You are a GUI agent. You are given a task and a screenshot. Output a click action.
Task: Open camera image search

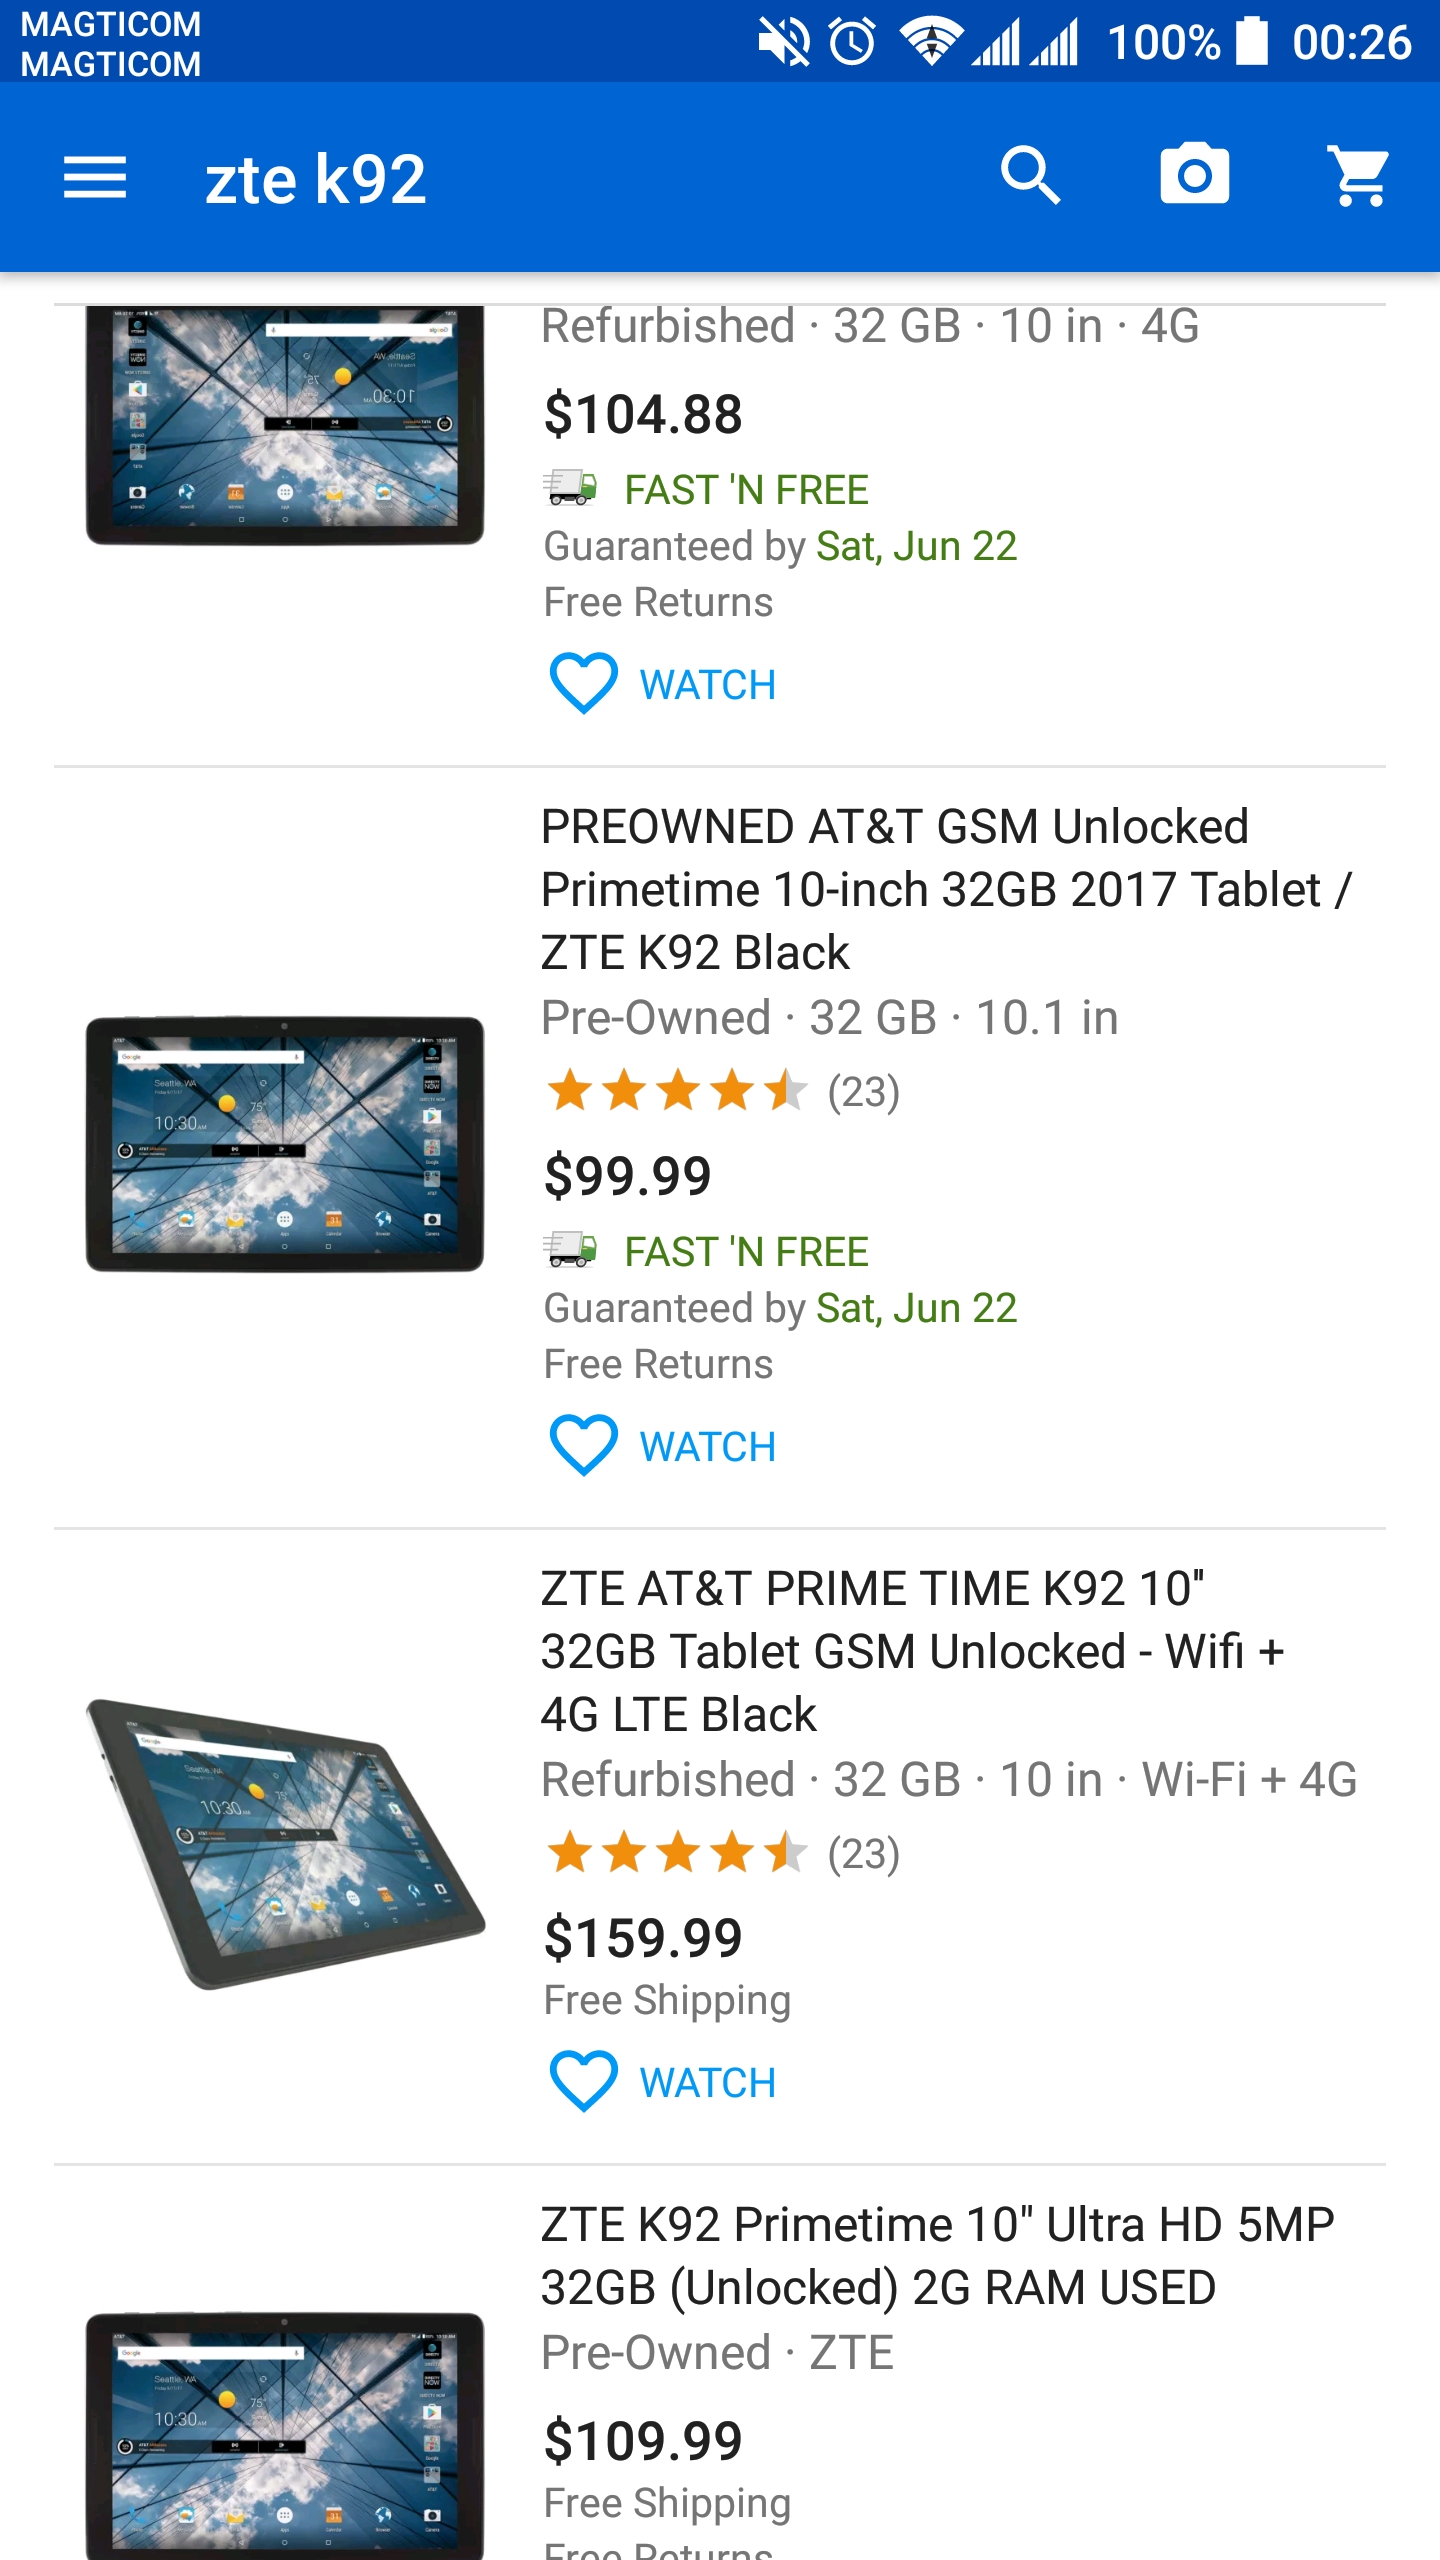click(x=1194, y=176)
